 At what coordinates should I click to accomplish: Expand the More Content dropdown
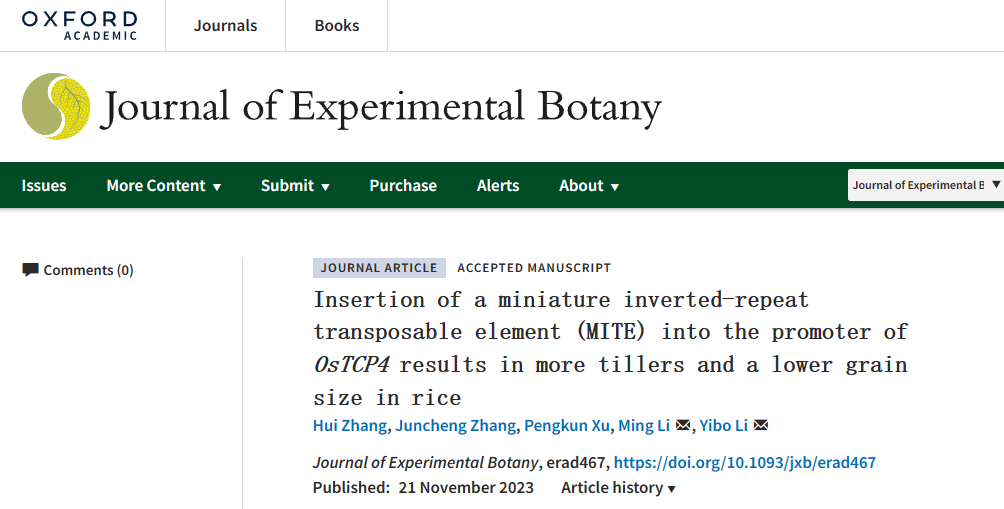164,186
